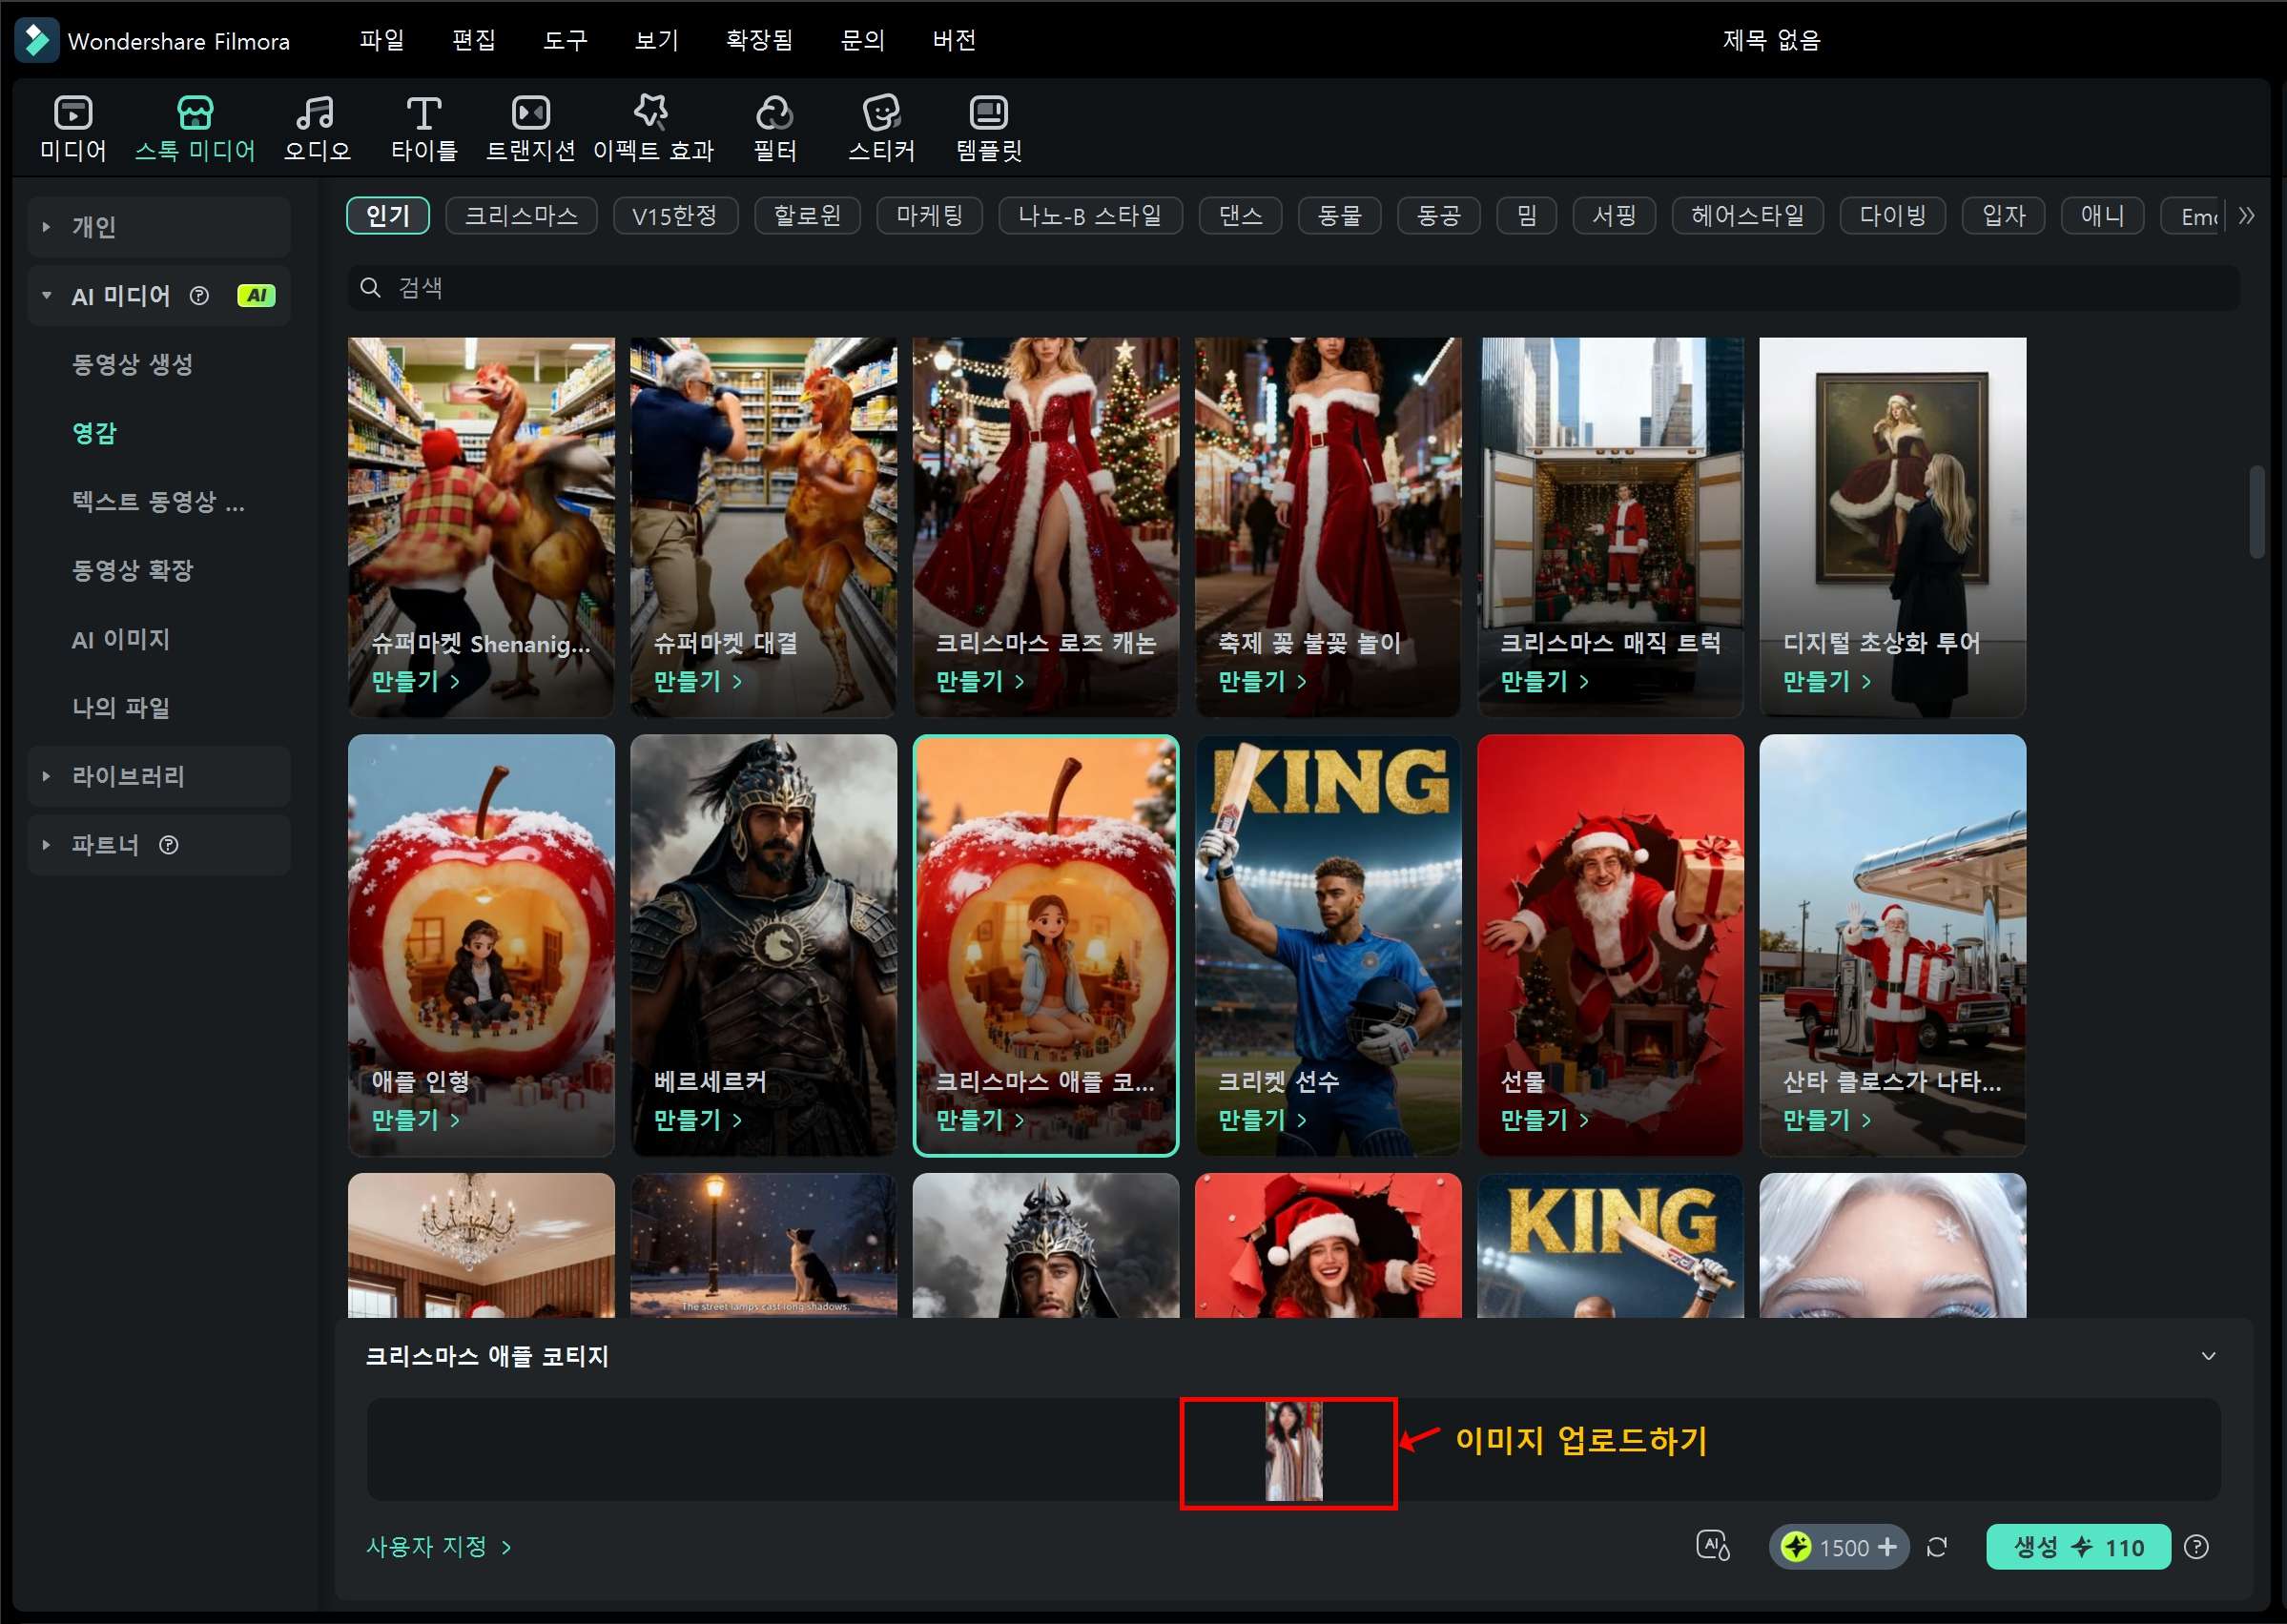
Task: Click help icon next to 생성 button
Action: (2196, 1547)
